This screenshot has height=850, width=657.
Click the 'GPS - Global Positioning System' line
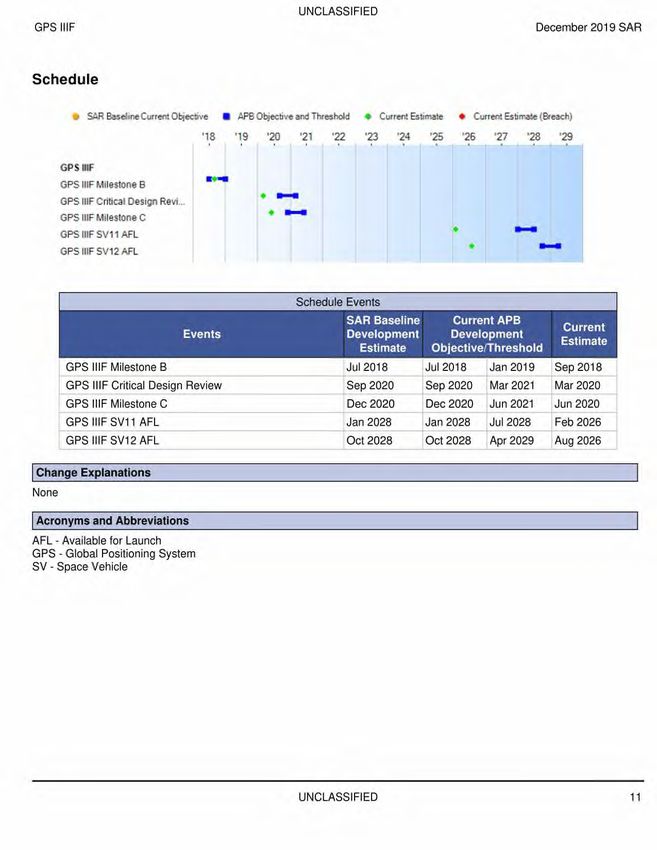114,553
